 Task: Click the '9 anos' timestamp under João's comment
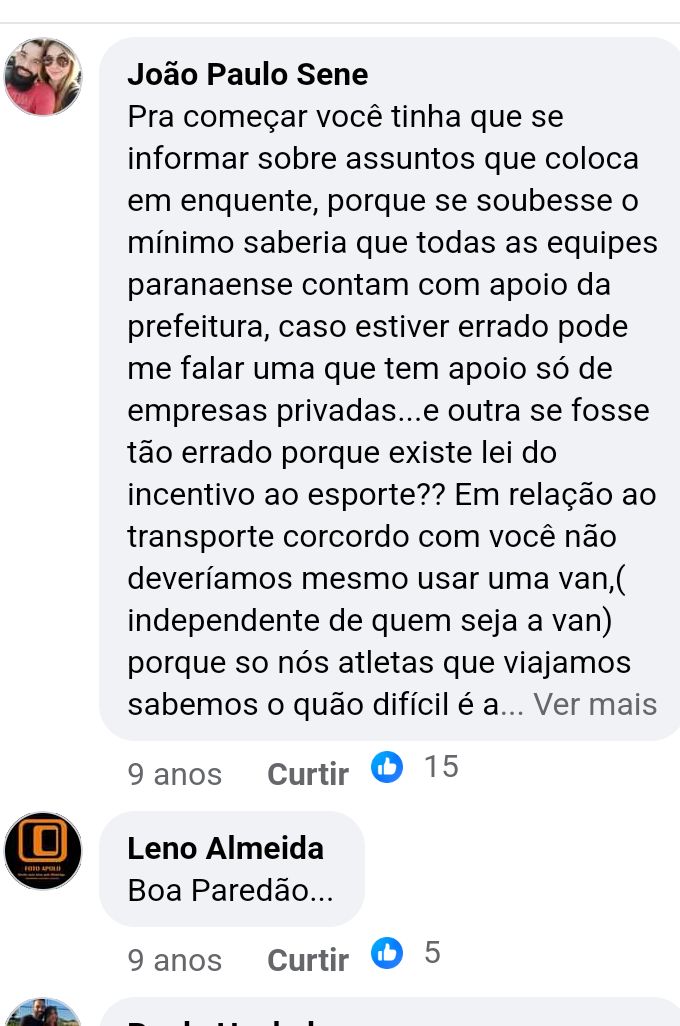[x=175, y=774]
